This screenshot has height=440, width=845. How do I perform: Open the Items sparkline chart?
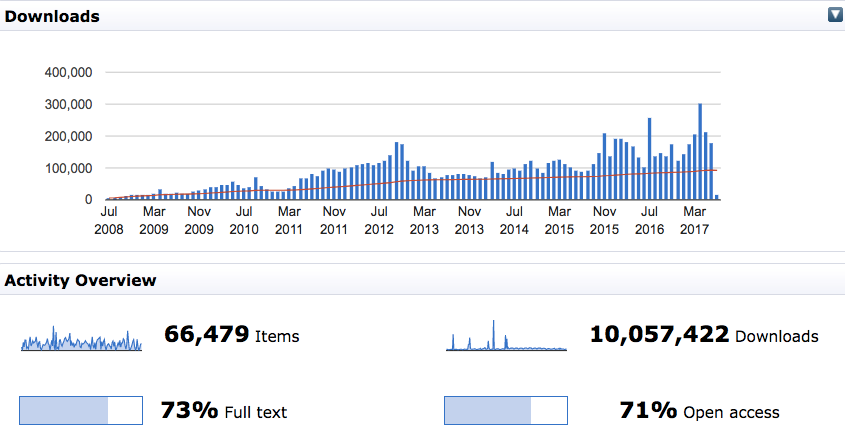pos(81,338)
